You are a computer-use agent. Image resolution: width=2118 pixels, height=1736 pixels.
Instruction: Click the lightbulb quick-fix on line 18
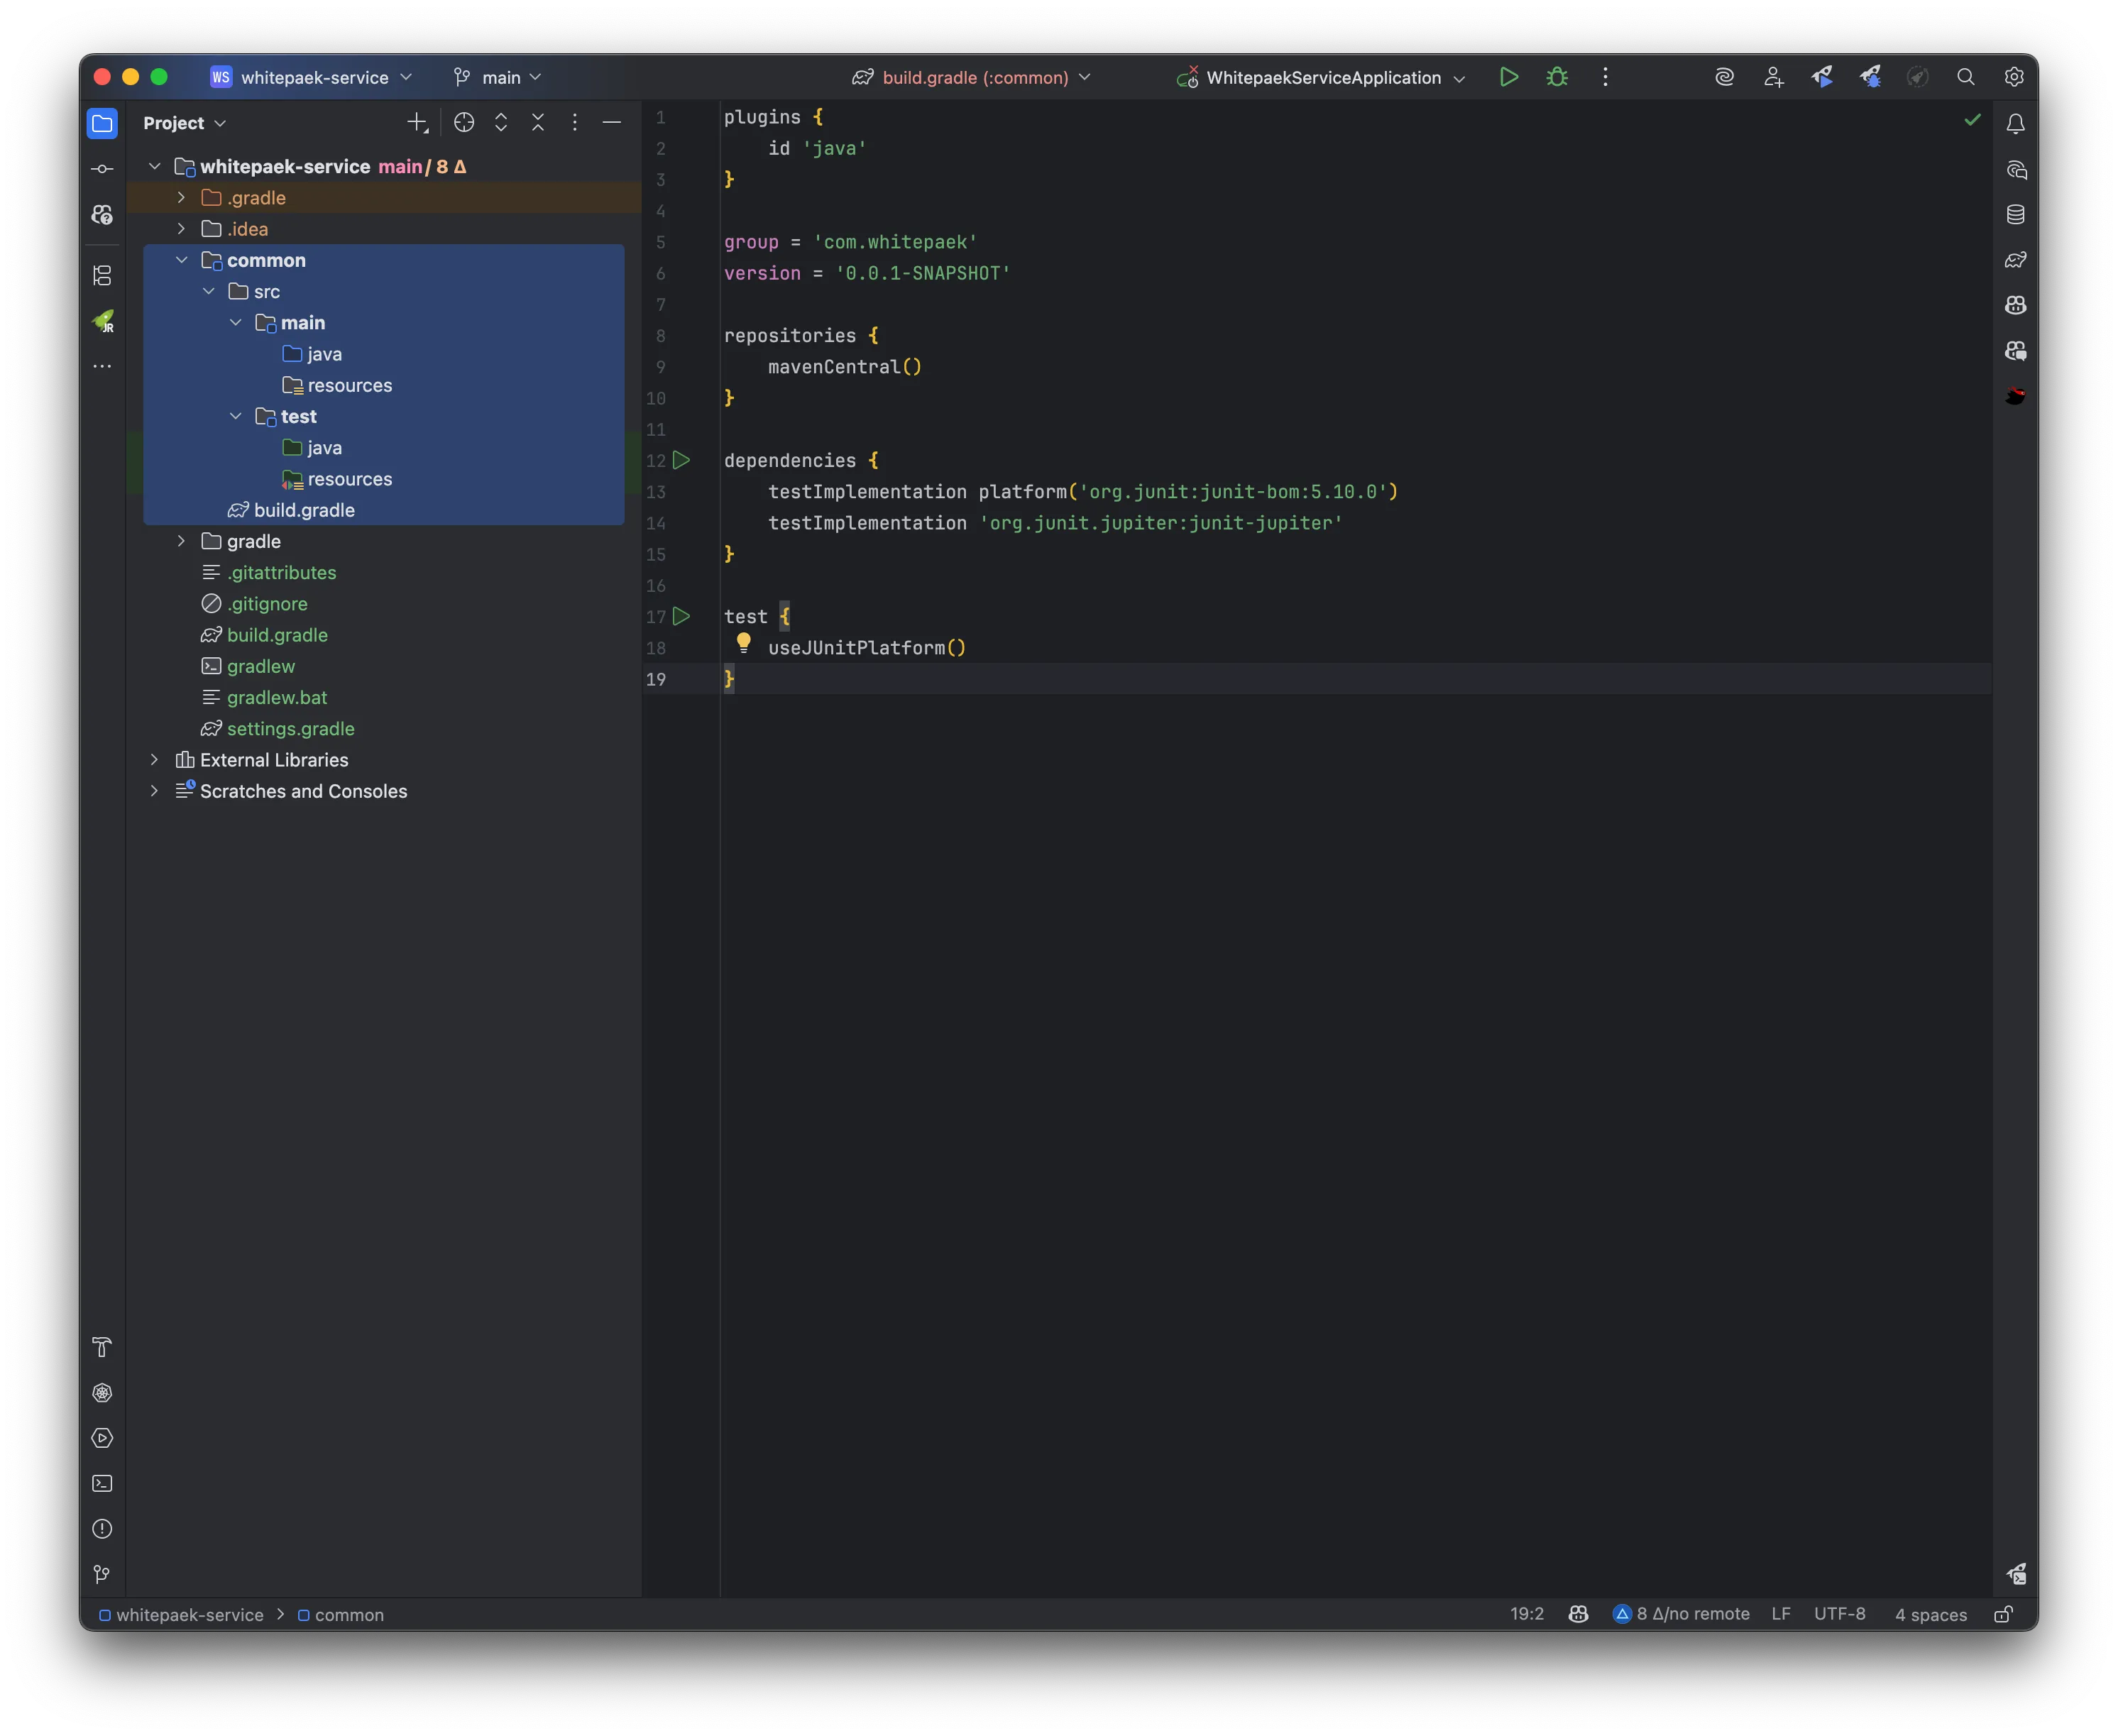coord(744,643)
